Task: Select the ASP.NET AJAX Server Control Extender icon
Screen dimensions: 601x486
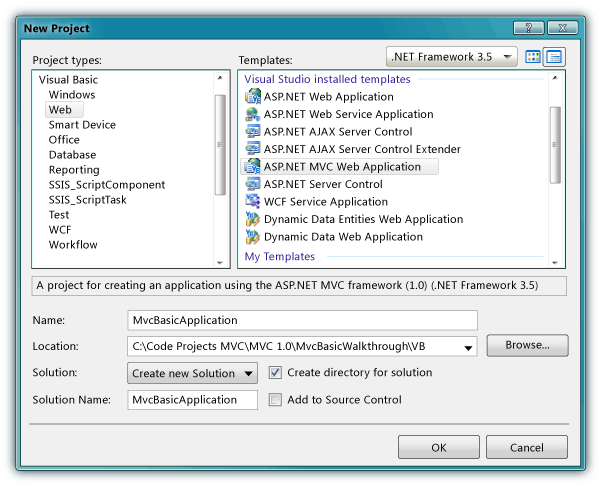Action: [x=253, y=149]
